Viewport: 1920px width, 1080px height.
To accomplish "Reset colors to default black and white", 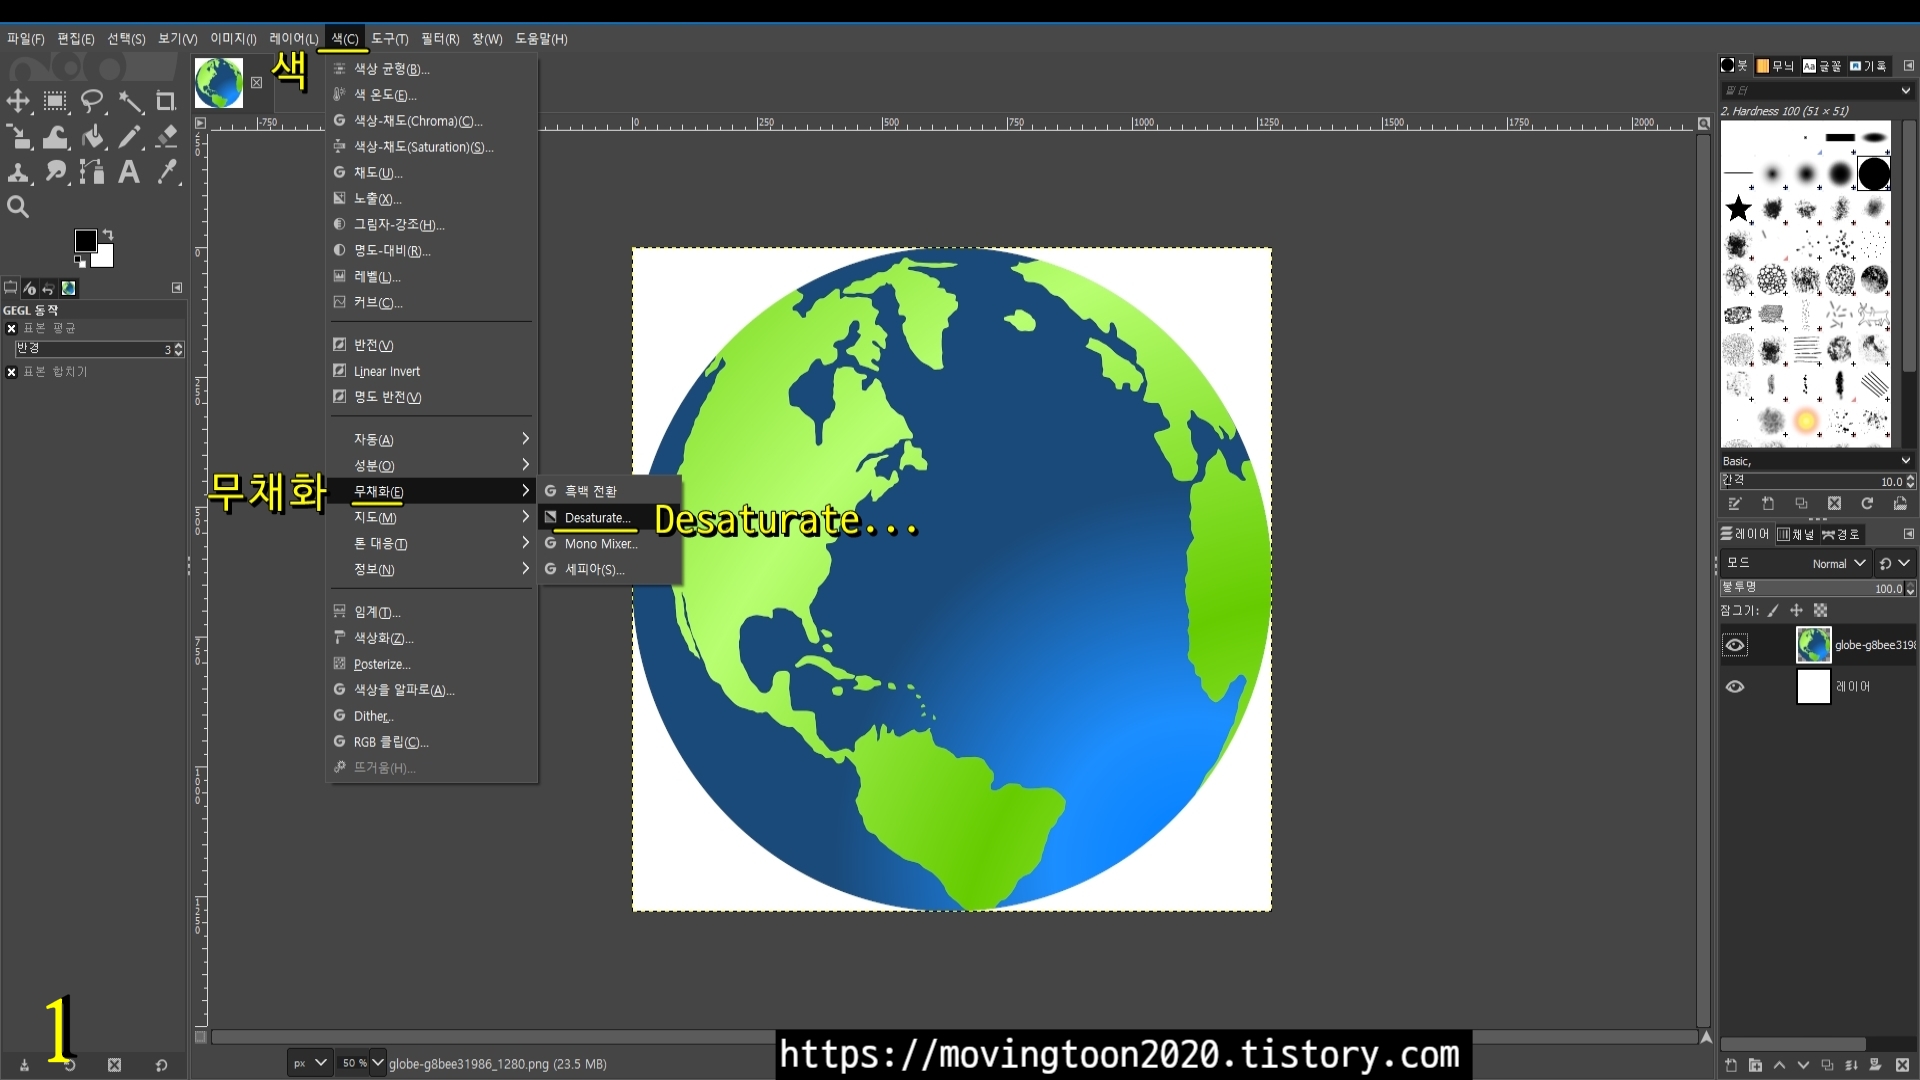I will tap(80, 261).
